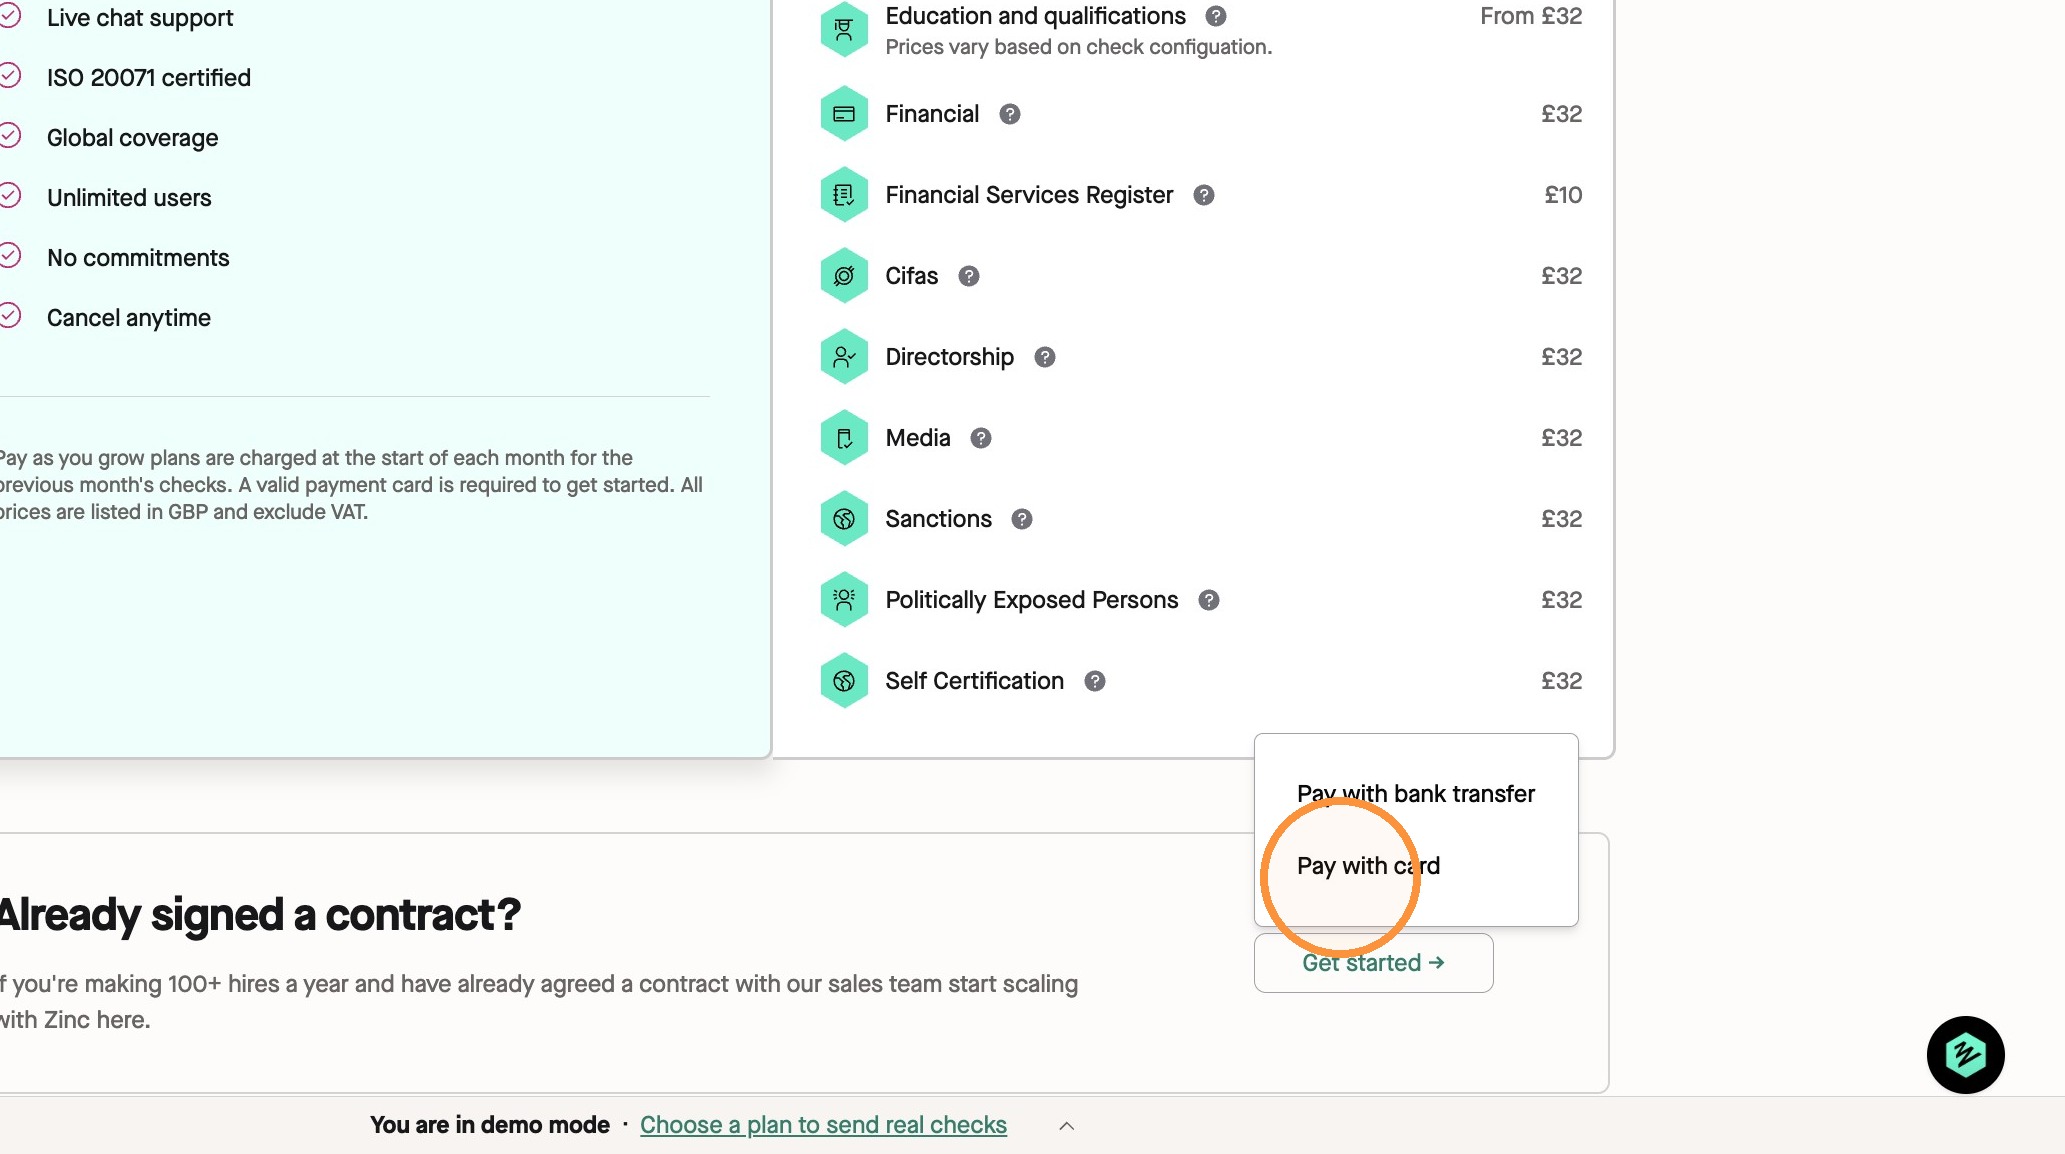Select Pay with bank transfer option
2065x1154 pixels.
click(1416, 794)
